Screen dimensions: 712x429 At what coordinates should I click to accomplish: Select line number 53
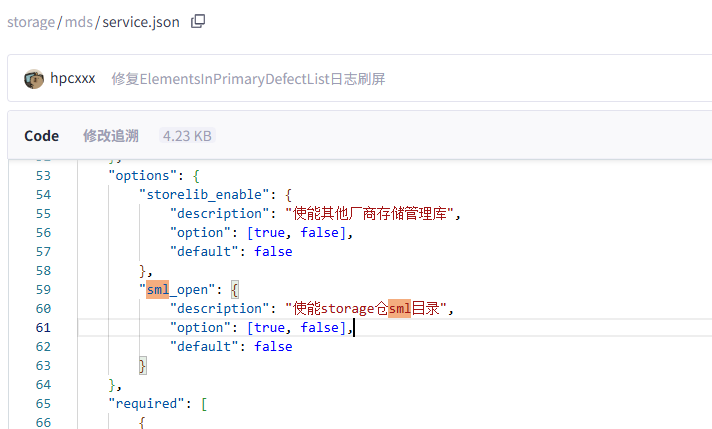point(42,175)
